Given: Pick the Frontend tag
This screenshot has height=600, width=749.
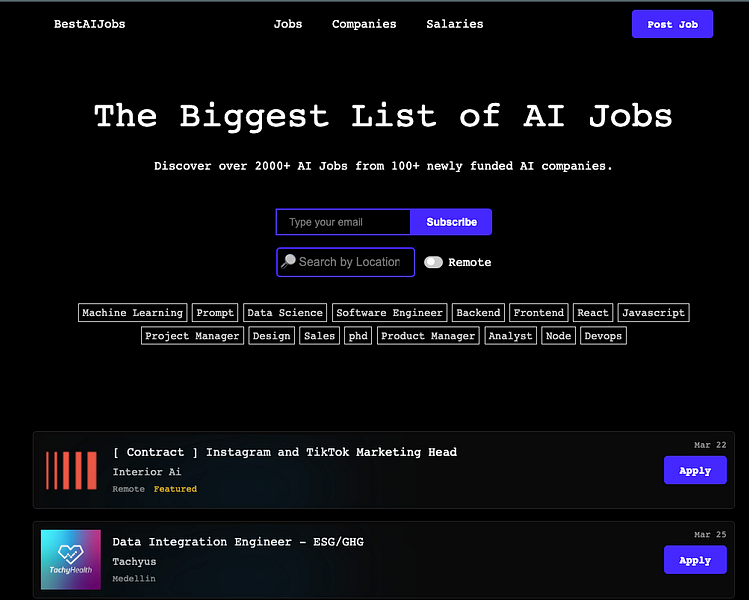Looking at the screenshot, I should point(538,312).
